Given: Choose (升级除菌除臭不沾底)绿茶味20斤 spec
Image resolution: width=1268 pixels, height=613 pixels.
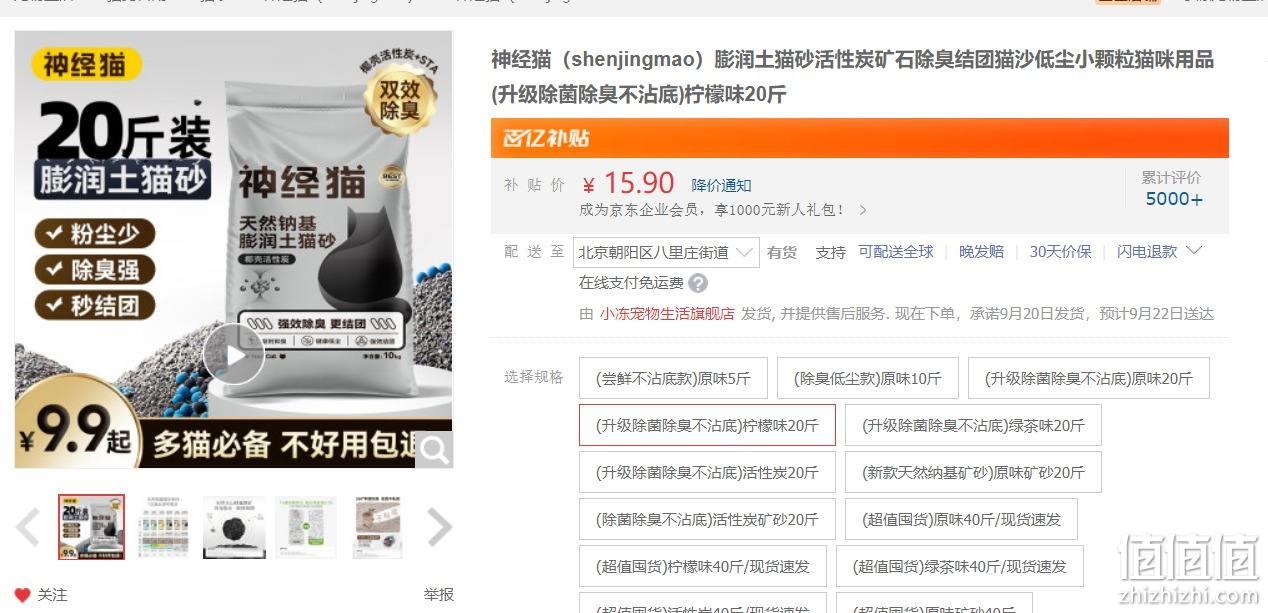Looking at the screenshot, I should pyautogui.click(x=973, y=425).
